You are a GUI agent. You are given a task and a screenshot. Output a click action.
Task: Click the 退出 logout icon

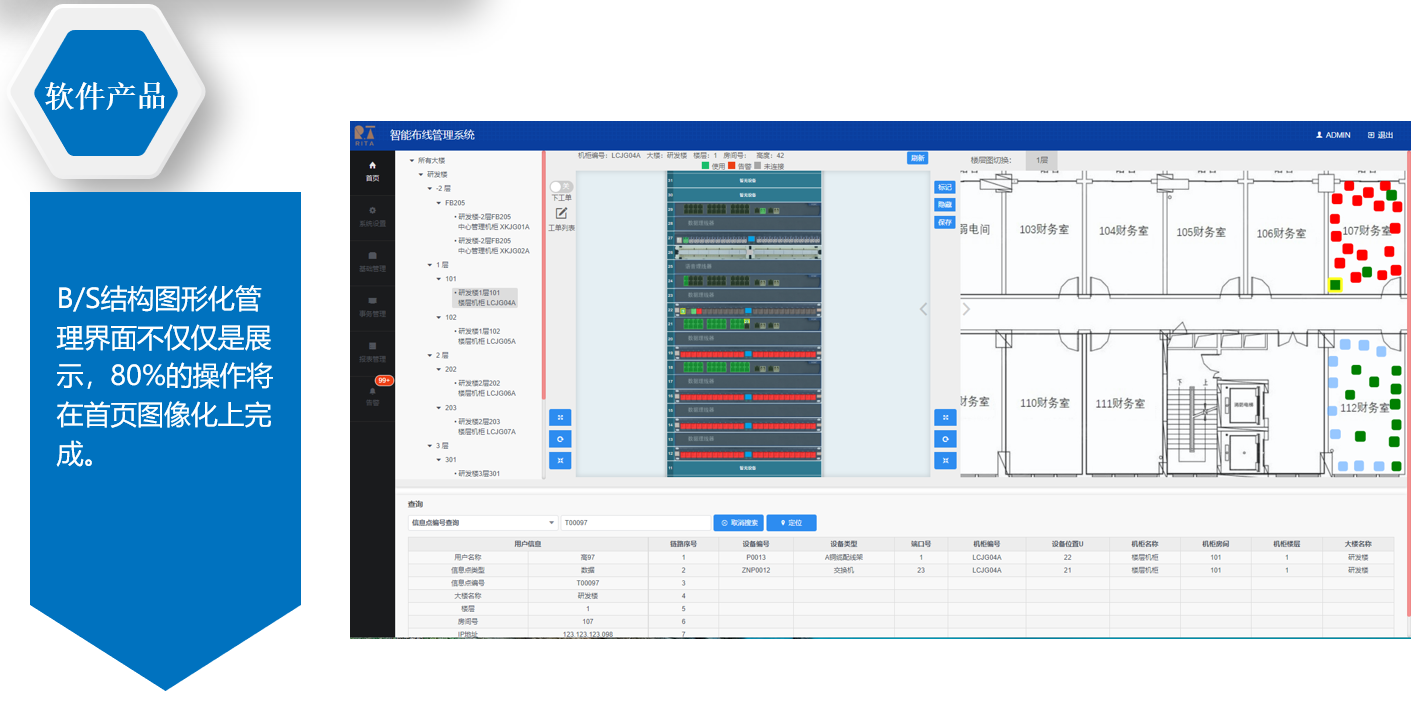1371,135
